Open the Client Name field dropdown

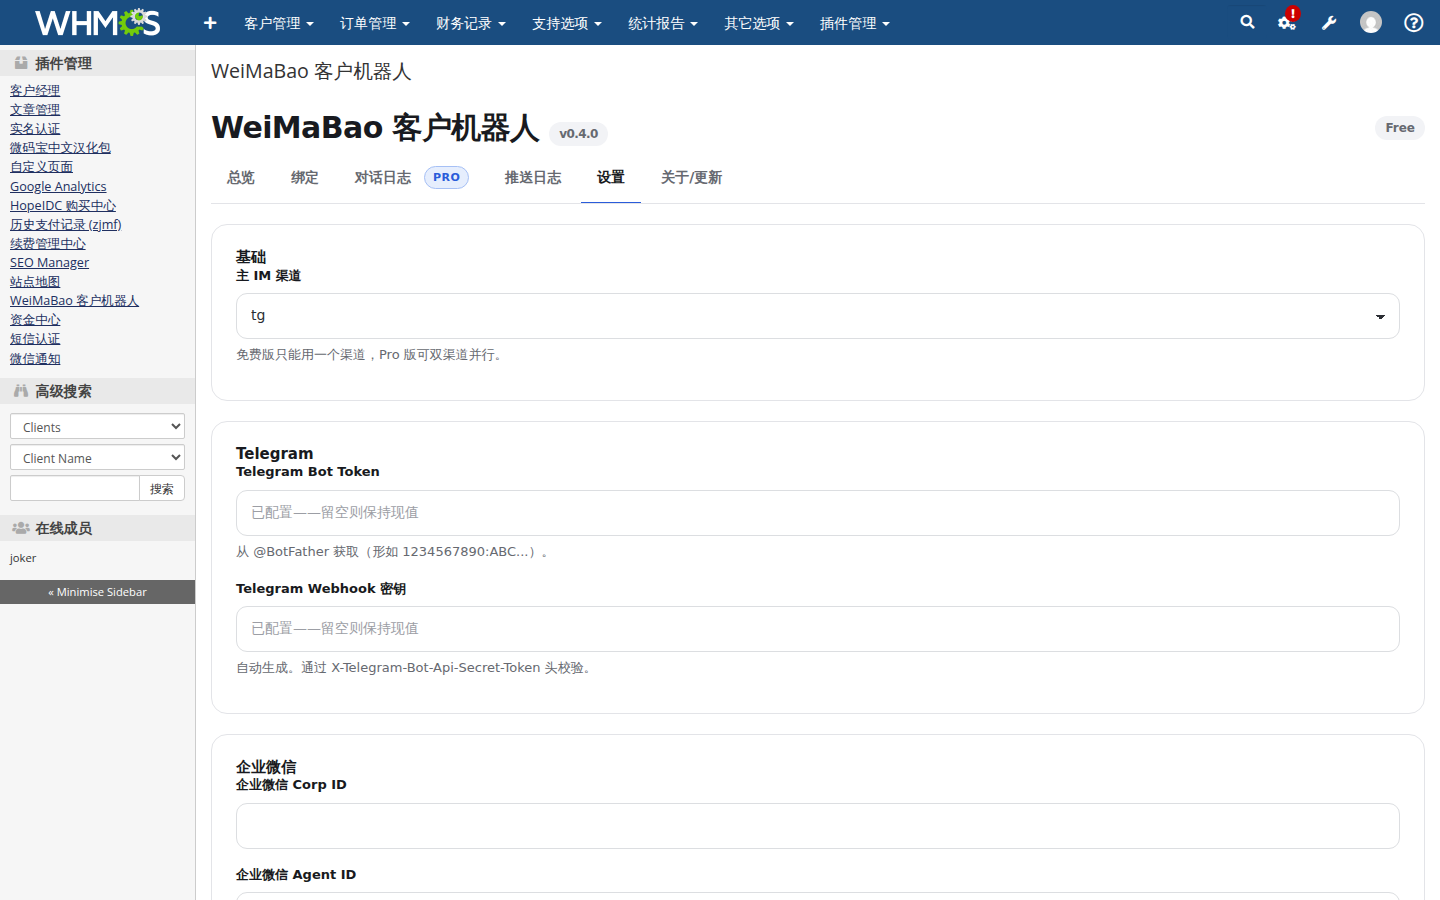point(97,457)
